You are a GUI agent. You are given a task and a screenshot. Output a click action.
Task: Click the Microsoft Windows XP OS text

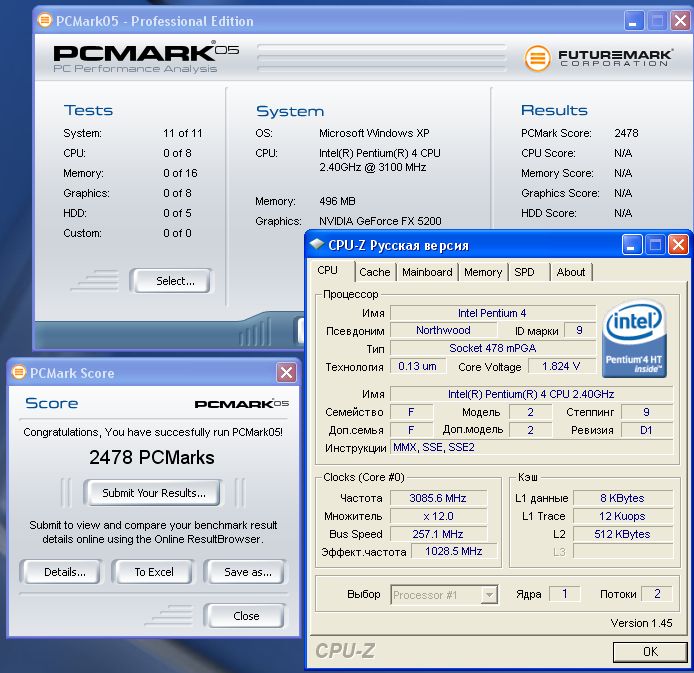click(x=374, y=133)
